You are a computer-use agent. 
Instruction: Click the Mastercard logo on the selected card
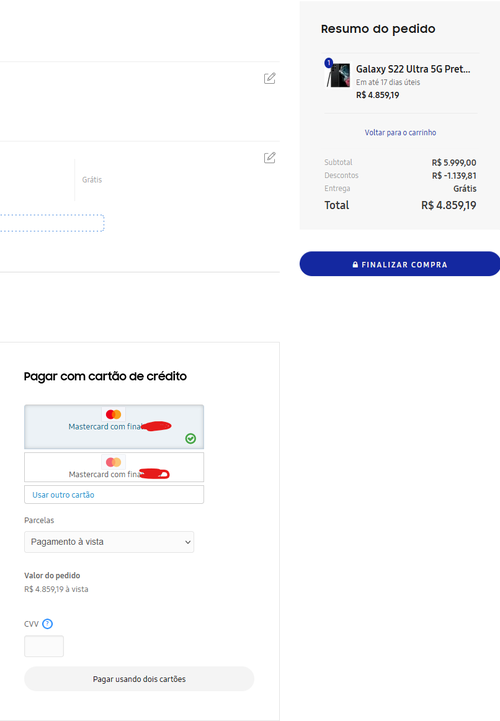point(113,414)
